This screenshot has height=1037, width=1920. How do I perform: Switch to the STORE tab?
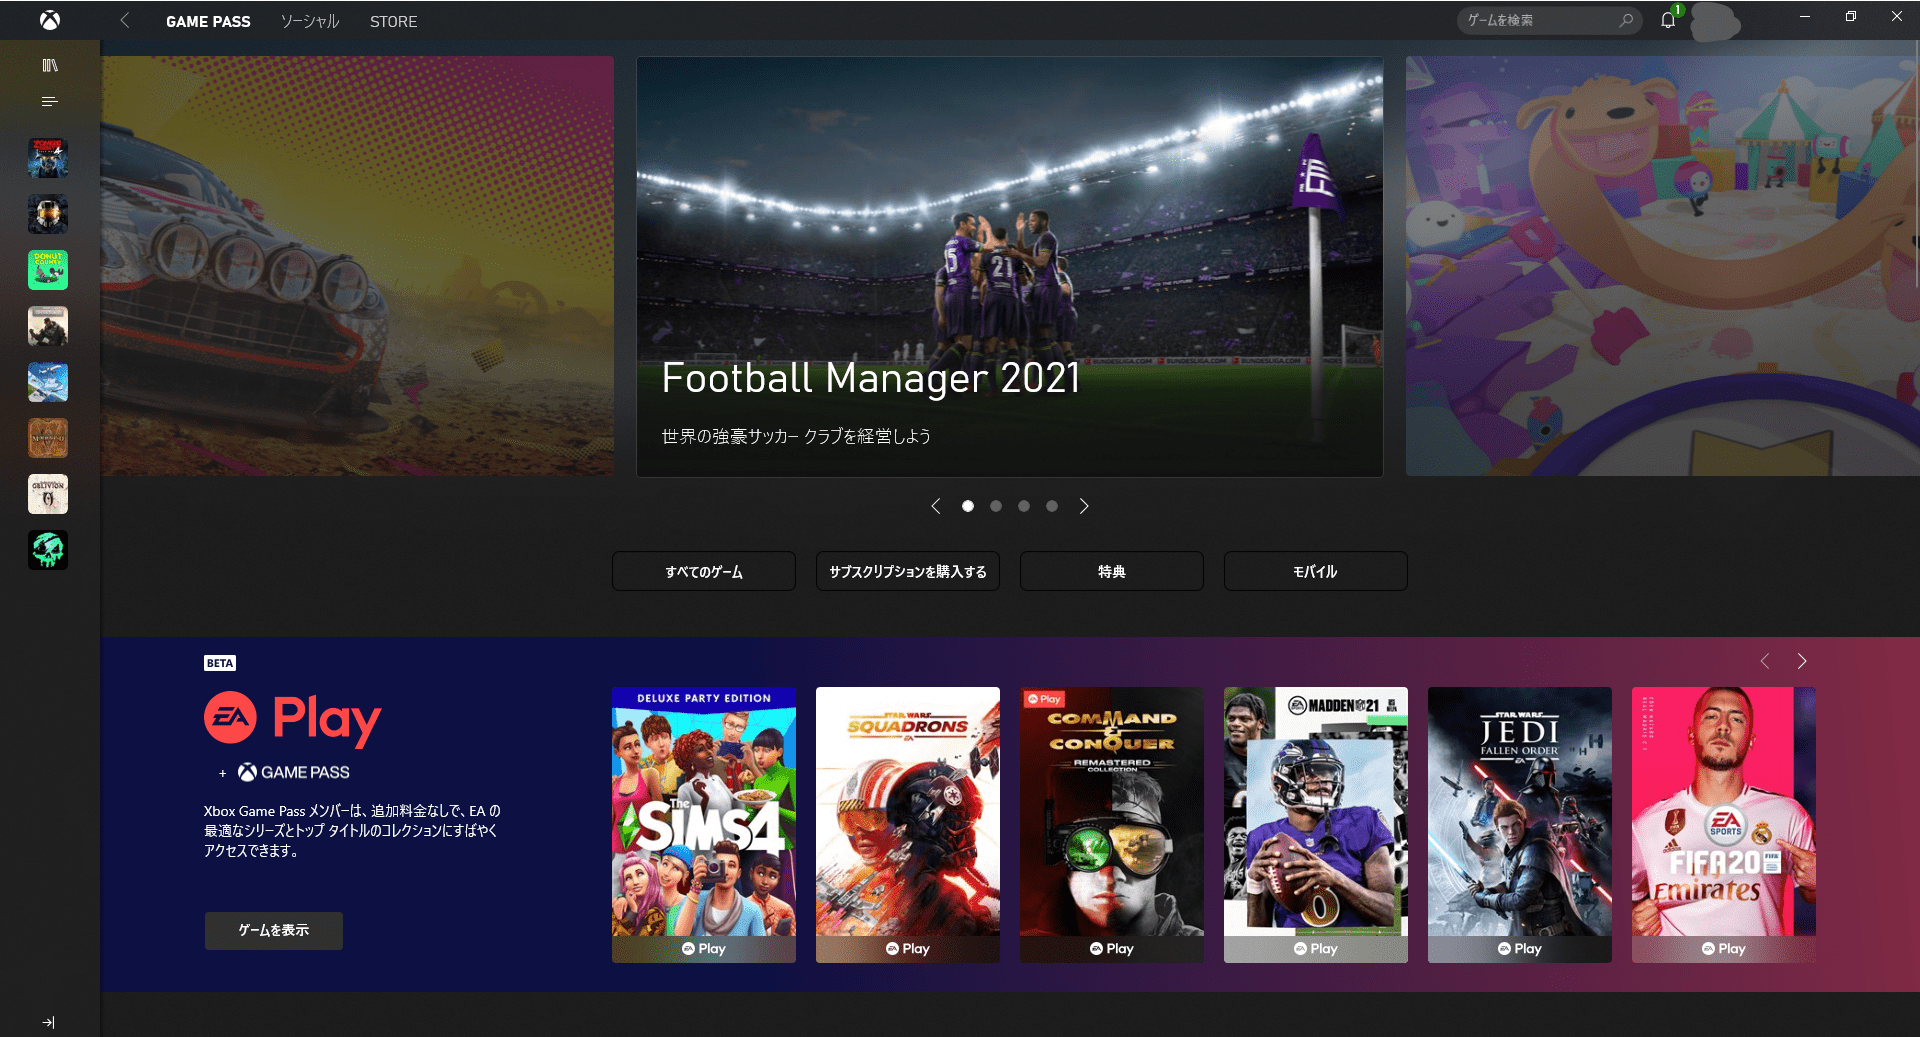pyautogui.click(x=393, y=21)
